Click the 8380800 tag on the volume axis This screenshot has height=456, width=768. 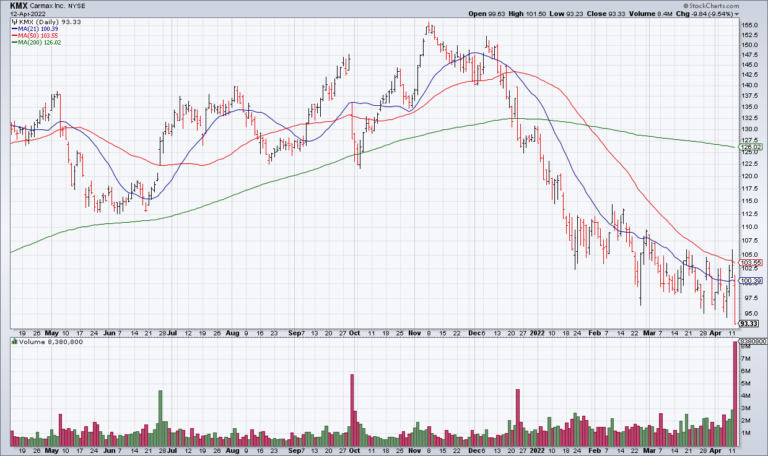click(x=752, y=341)
